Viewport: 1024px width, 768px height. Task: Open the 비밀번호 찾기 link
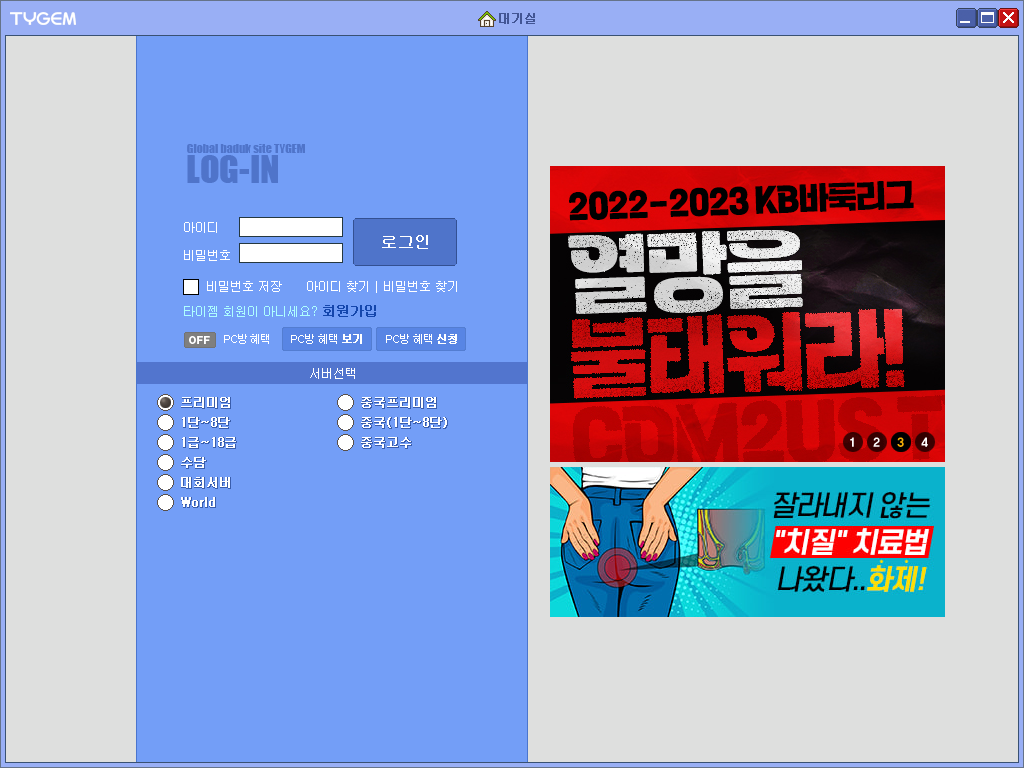[x=421, y=287]
